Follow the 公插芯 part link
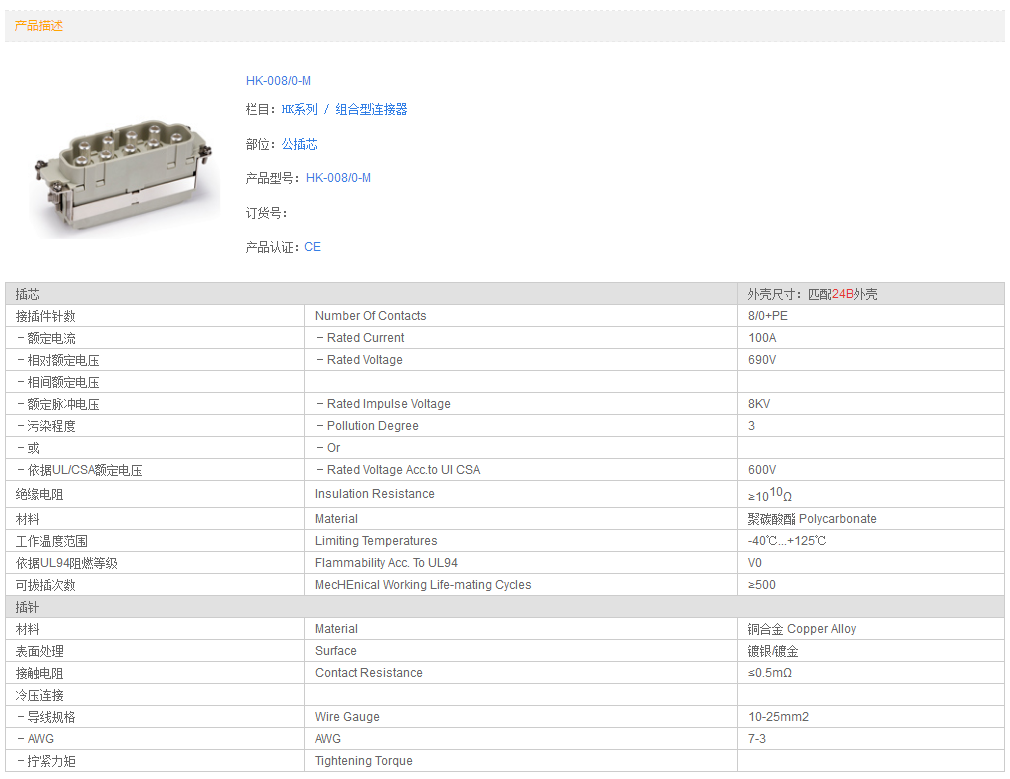 click(299, 144)
